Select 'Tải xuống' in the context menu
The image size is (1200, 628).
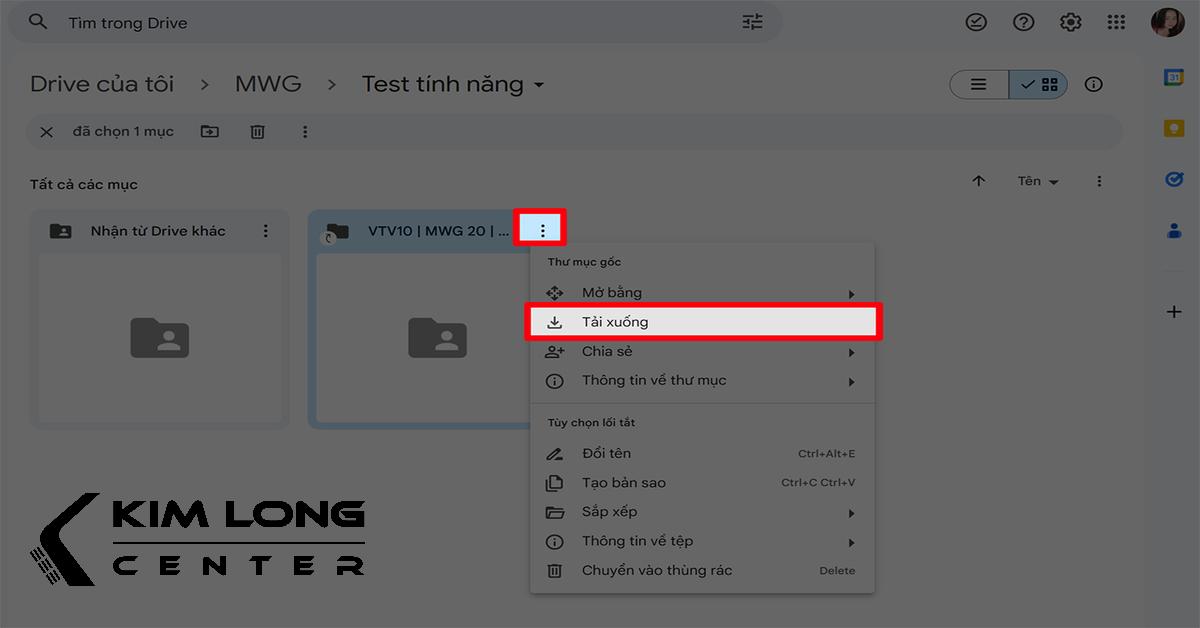coord(616,321)
